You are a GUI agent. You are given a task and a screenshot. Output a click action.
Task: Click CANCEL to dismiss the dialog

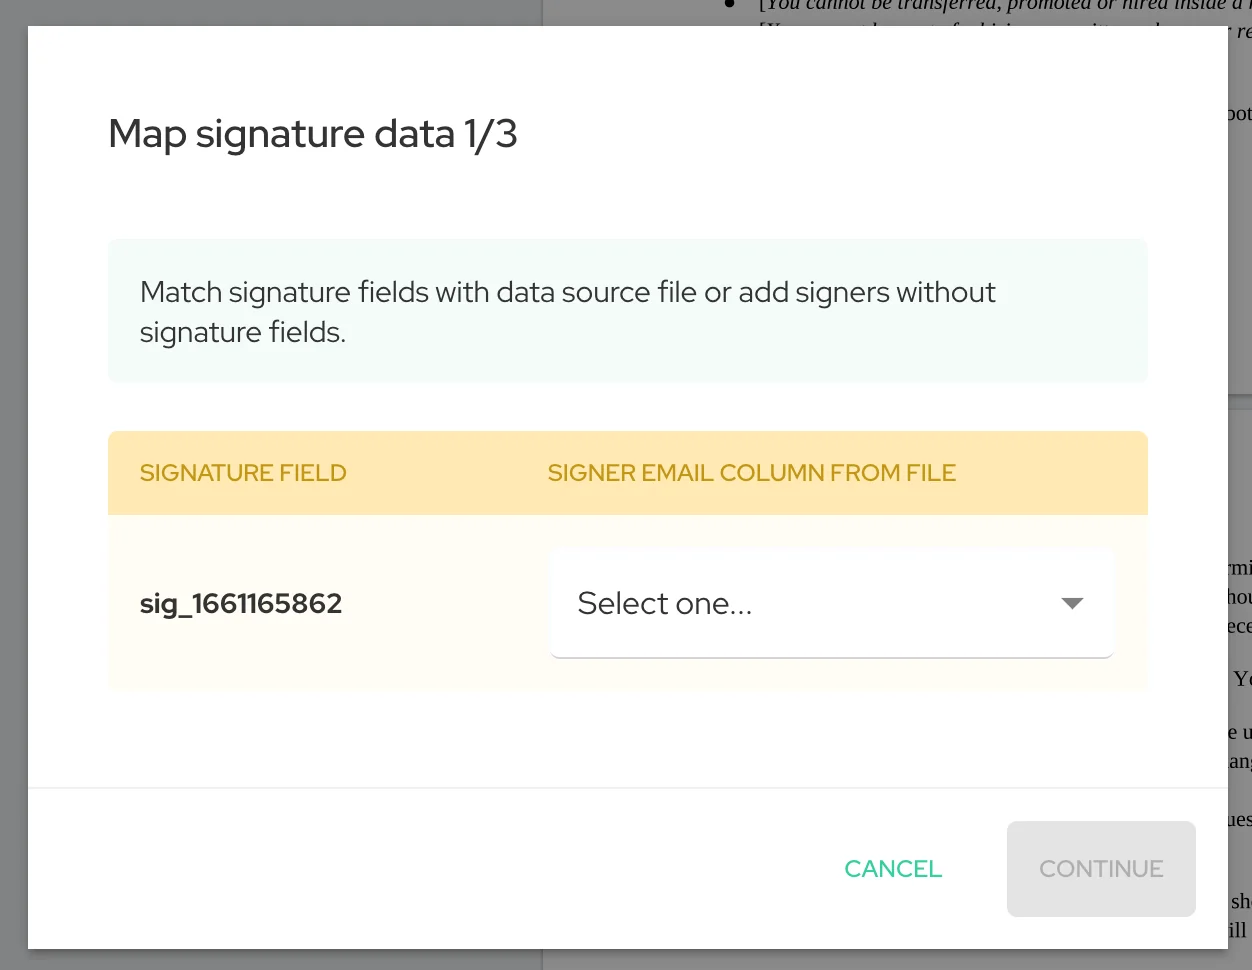point(892,869)
